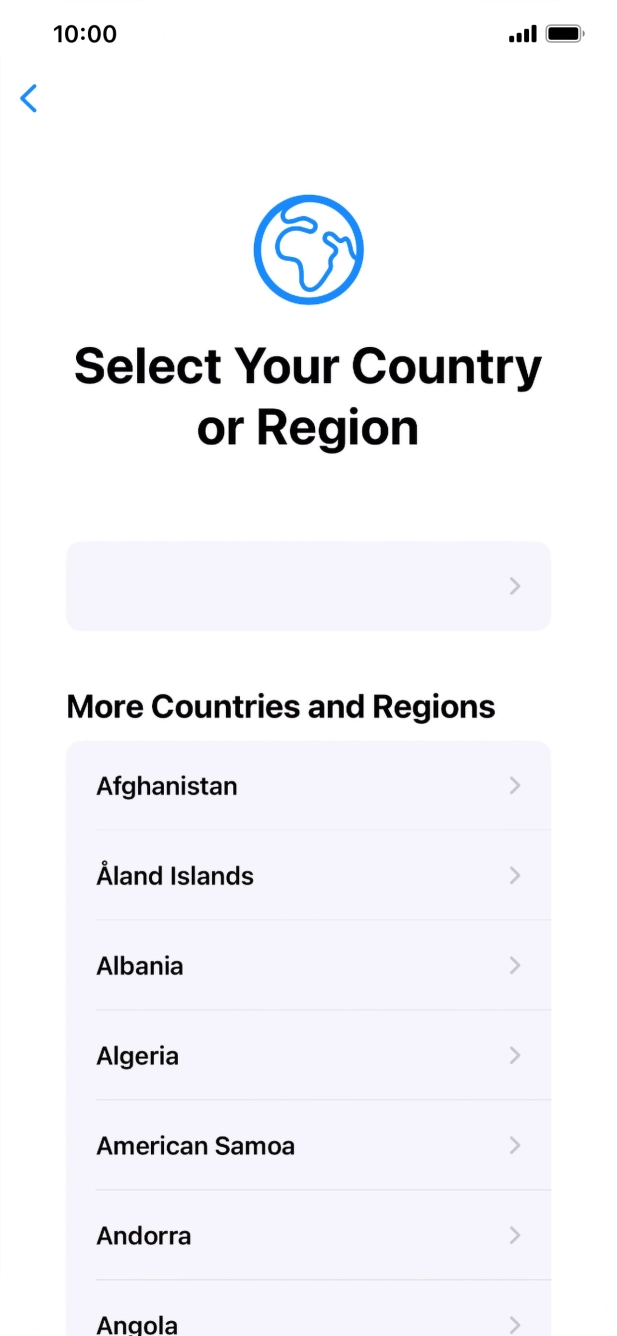Tap the cellular signal icon
The height and width of the screenshot is (1336, 617).
pos(522,33)
